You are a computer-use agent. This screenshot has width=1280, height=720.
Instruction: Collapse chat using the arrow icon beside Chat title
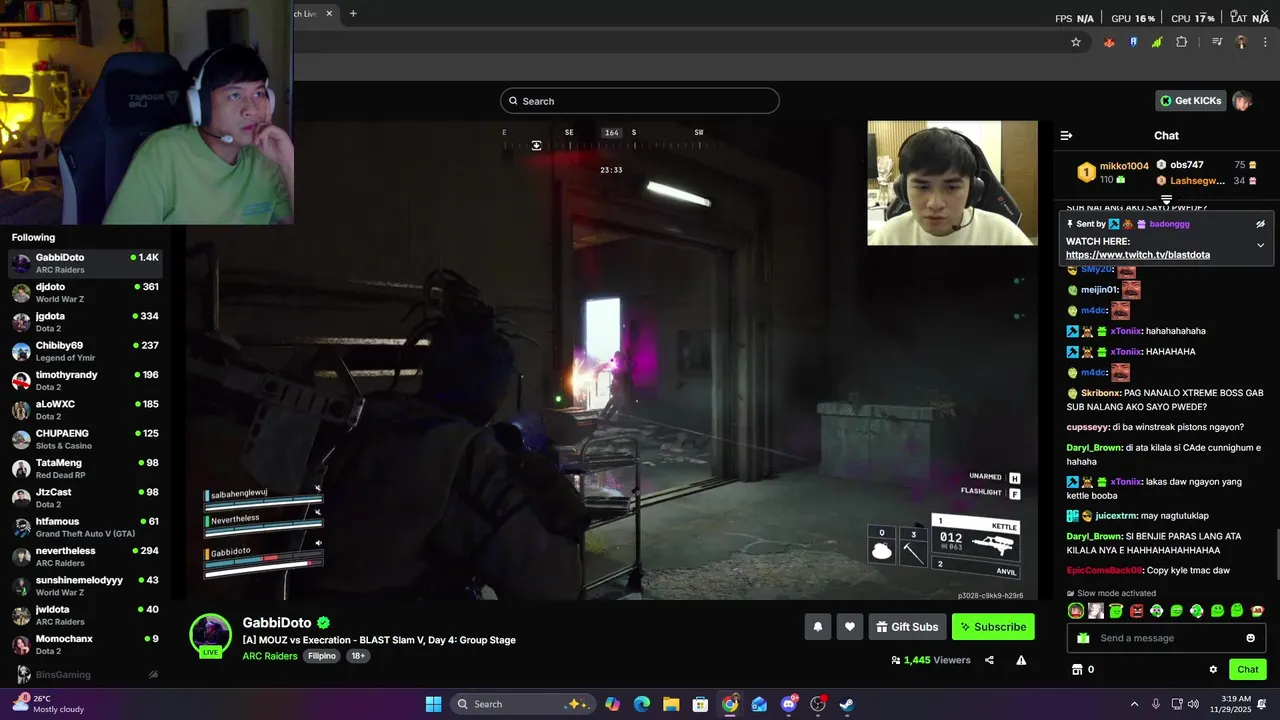click(x=1066, y=135)
